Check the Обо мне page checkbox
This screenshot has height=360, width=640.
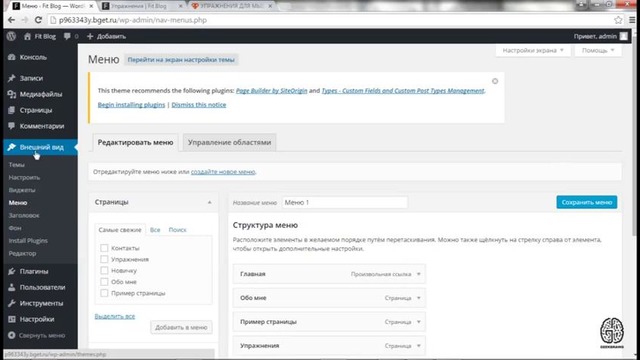(104, 282)
